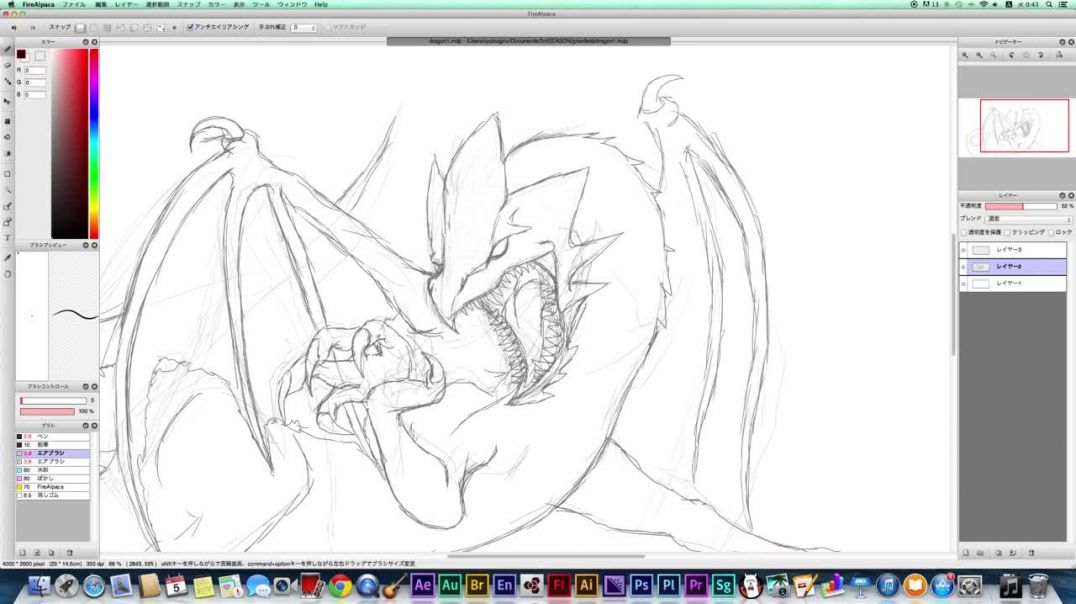Open the Help menu
This screenshot has height=604, width=1076.
(320, 4)
